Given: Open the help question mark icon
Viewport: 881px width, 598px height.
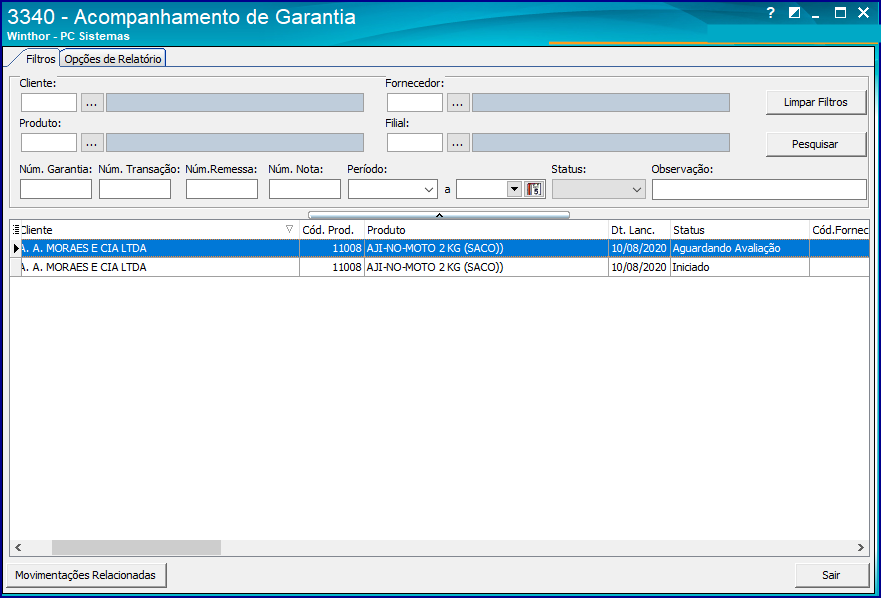Looking at the screenshot, I should click(x=771, y=13).
